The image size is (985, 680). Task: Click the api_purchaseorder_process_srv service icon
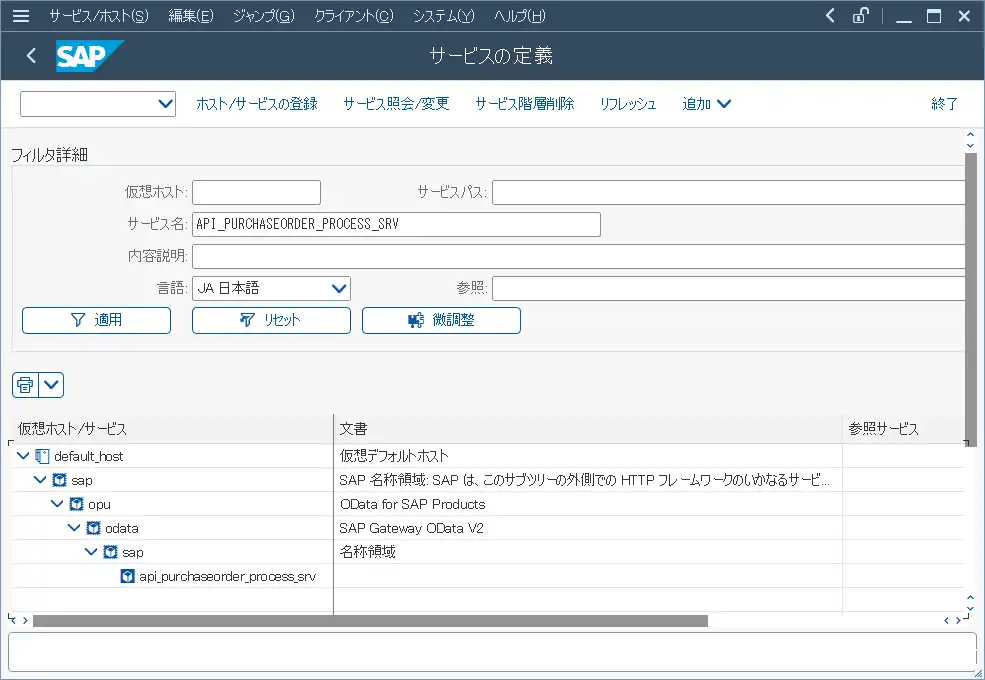pos(126,578)
